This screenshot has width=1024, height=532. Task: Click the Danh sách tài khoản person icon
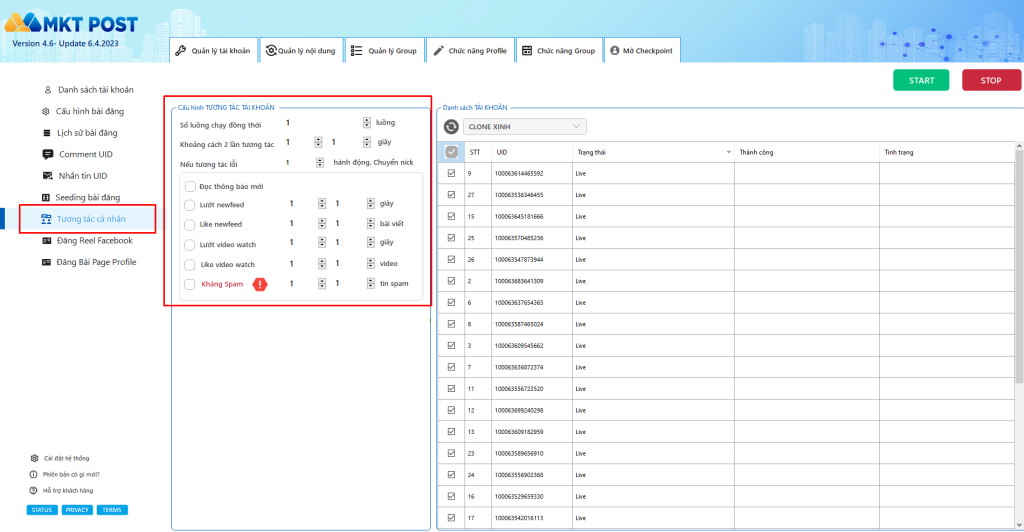click(47, 90)
